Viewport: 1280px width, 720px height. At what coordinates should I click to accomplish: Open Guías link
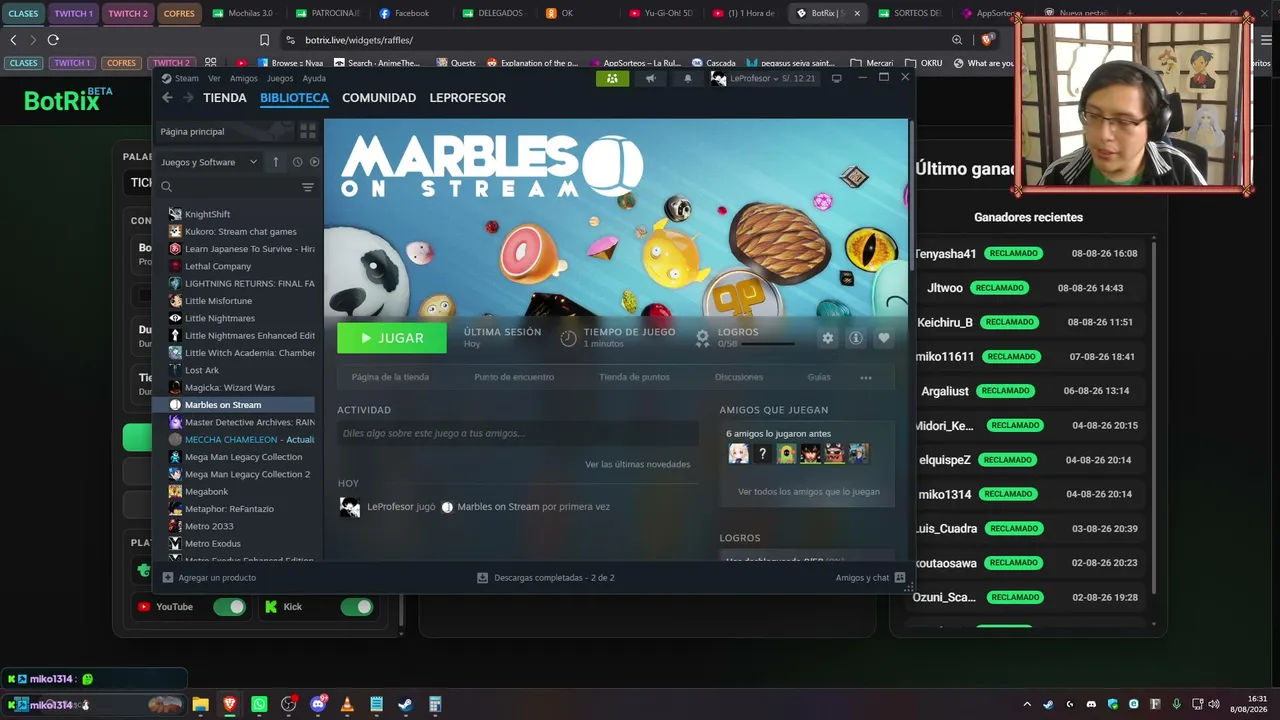click(x=819, y=377)
